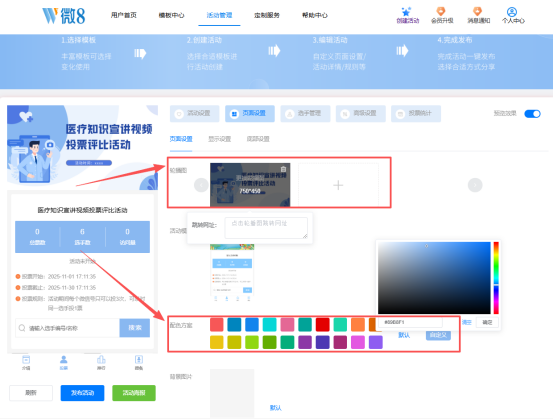Click 访问量 count in preview stats
Viewport: 554px width, 419px height.
tap(128, 237)
